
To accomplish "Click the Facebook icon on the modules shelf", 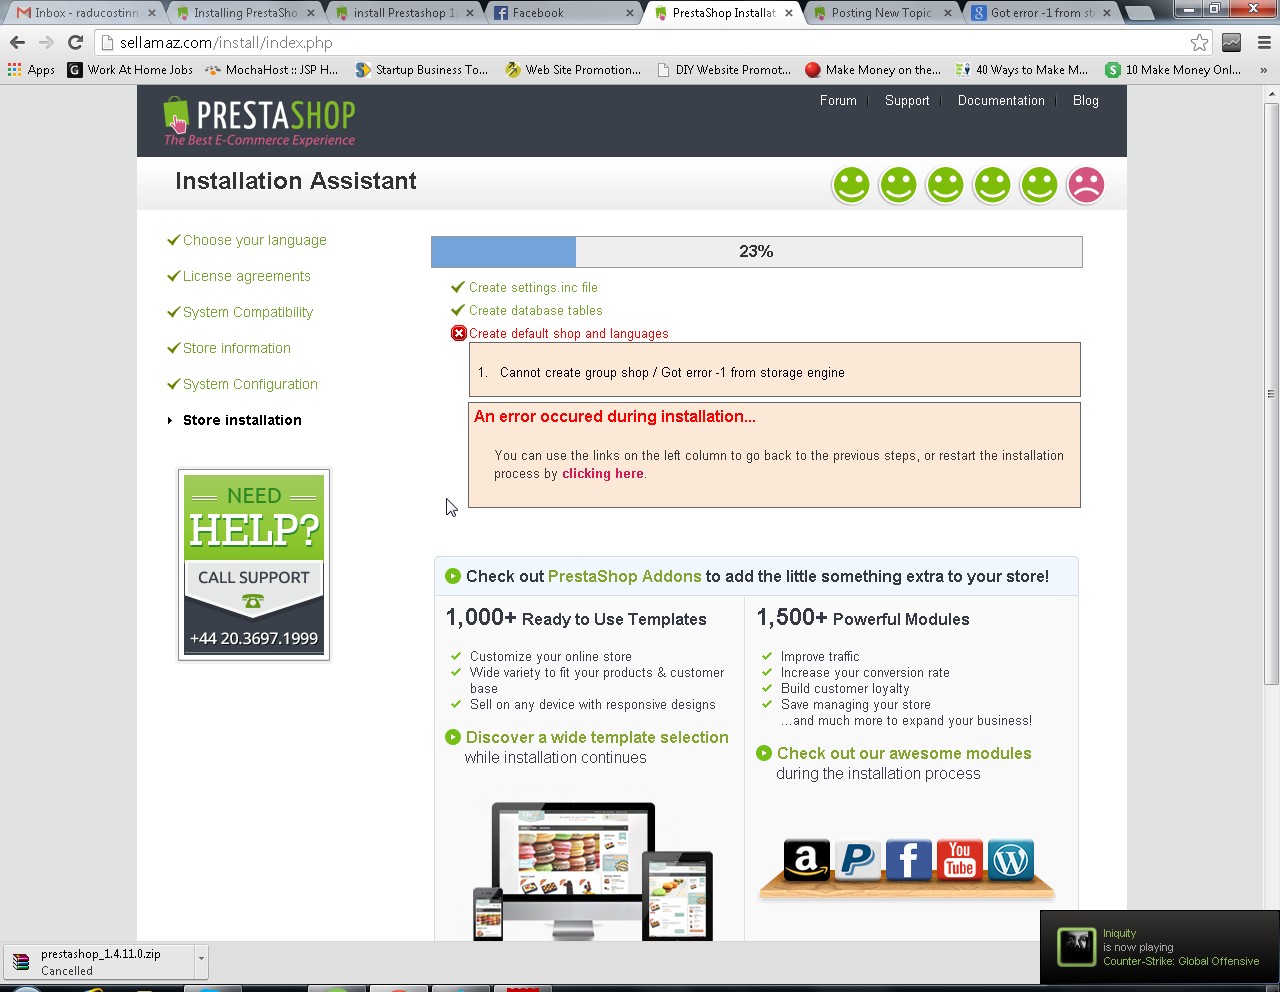I will (908, 860).
